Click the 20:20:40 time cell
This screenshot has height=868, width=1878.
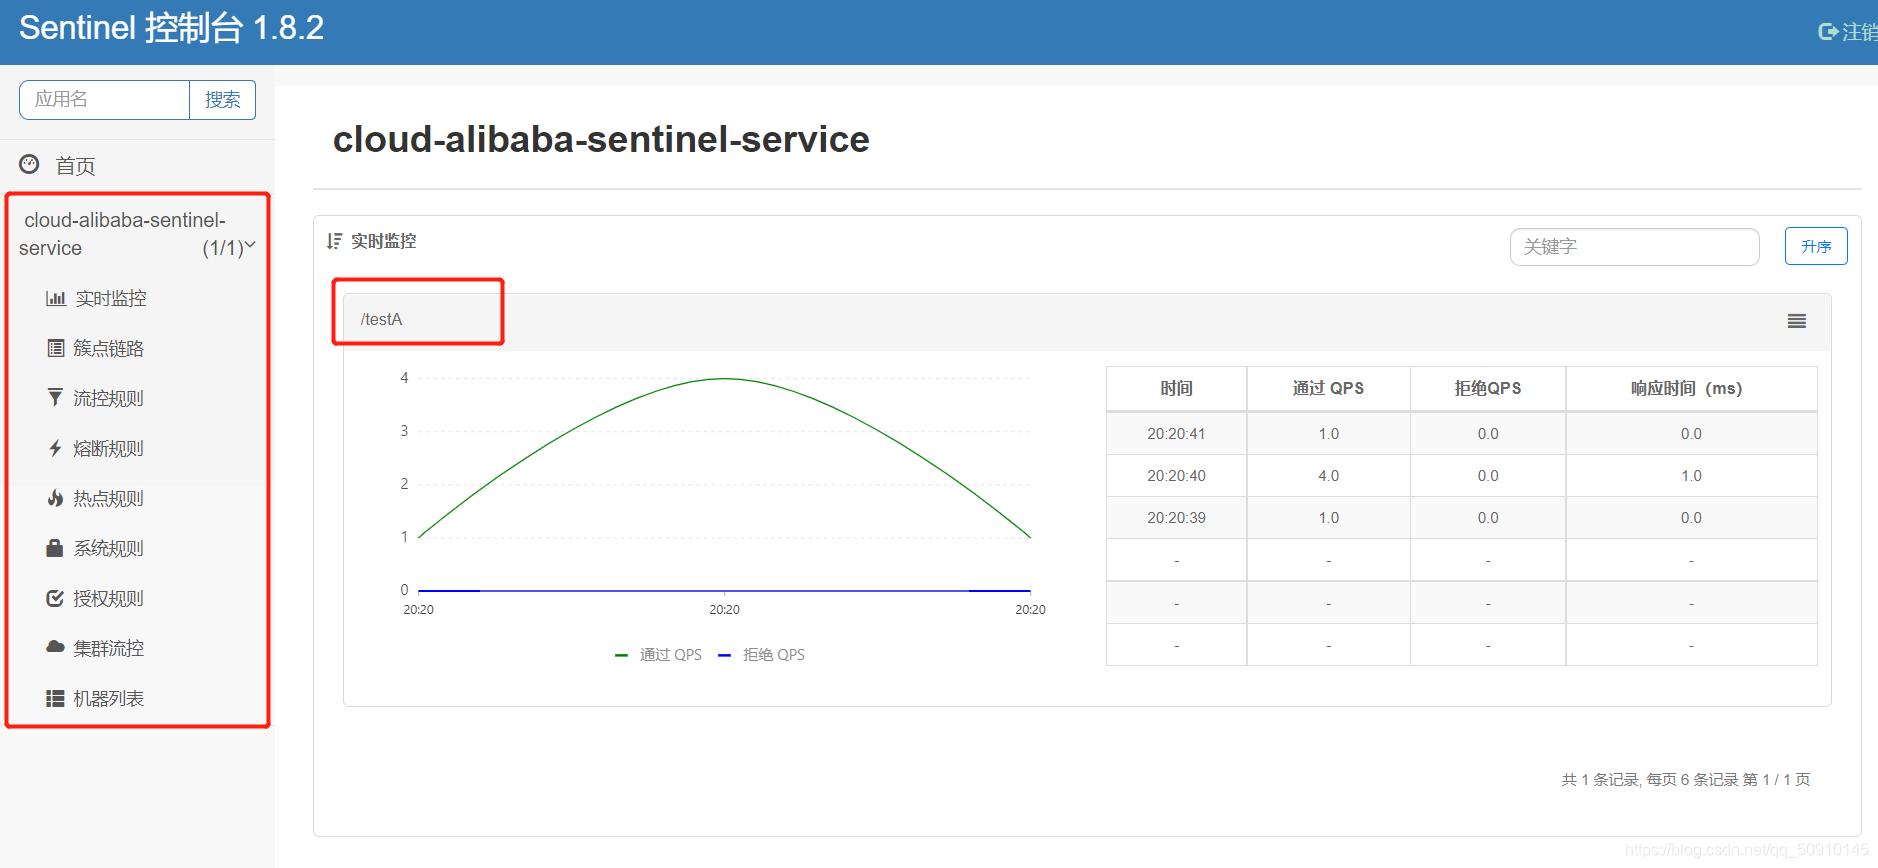pyautogui.click(x=1176, y=476)
